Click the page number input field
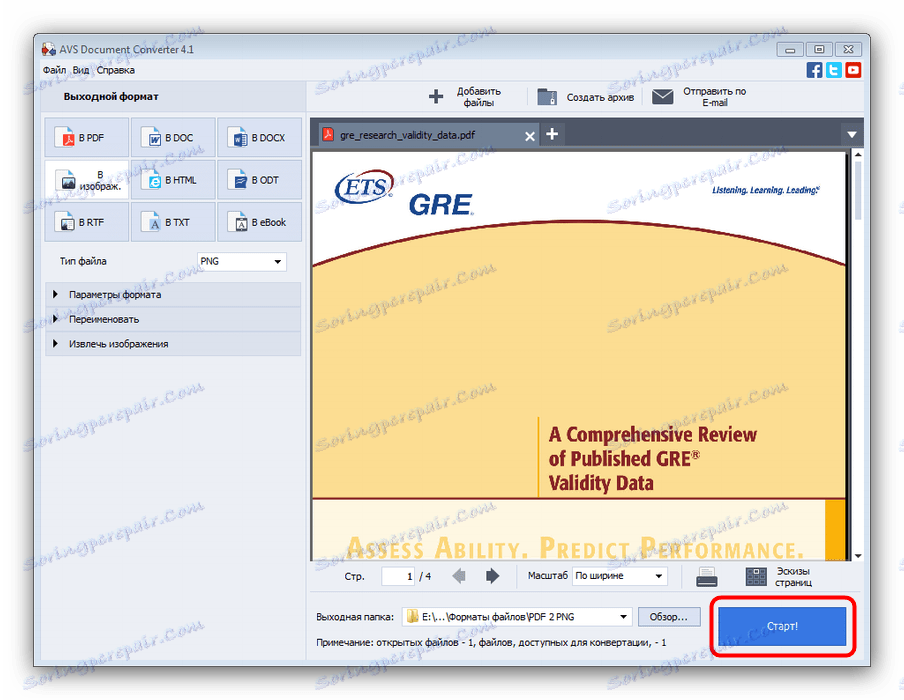 tap(398, 576)
